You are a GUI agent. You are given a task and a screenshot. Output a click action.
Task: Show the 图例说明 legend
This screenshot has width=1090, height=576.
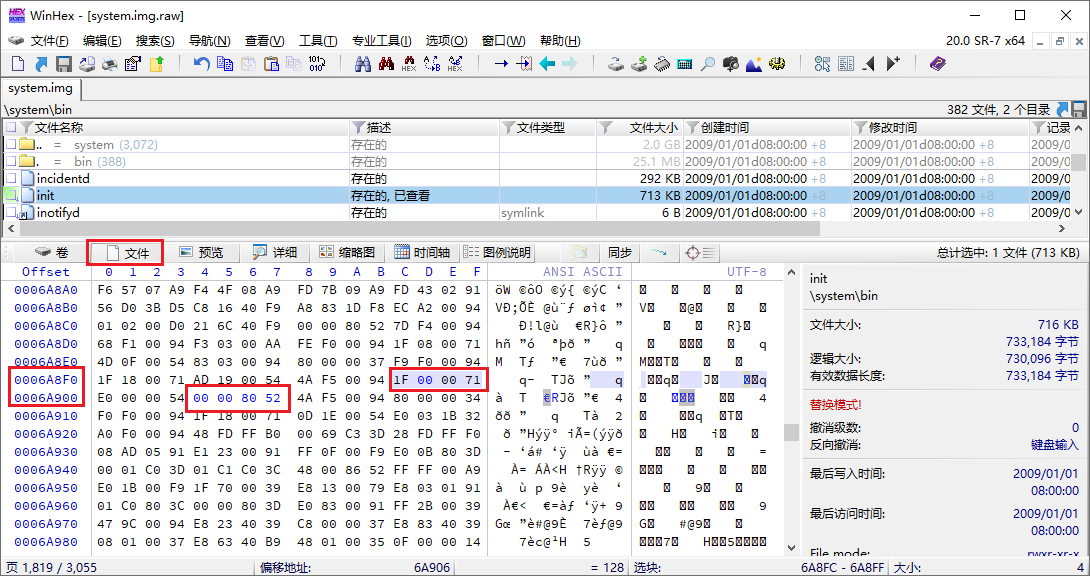(x=497, y=252)
